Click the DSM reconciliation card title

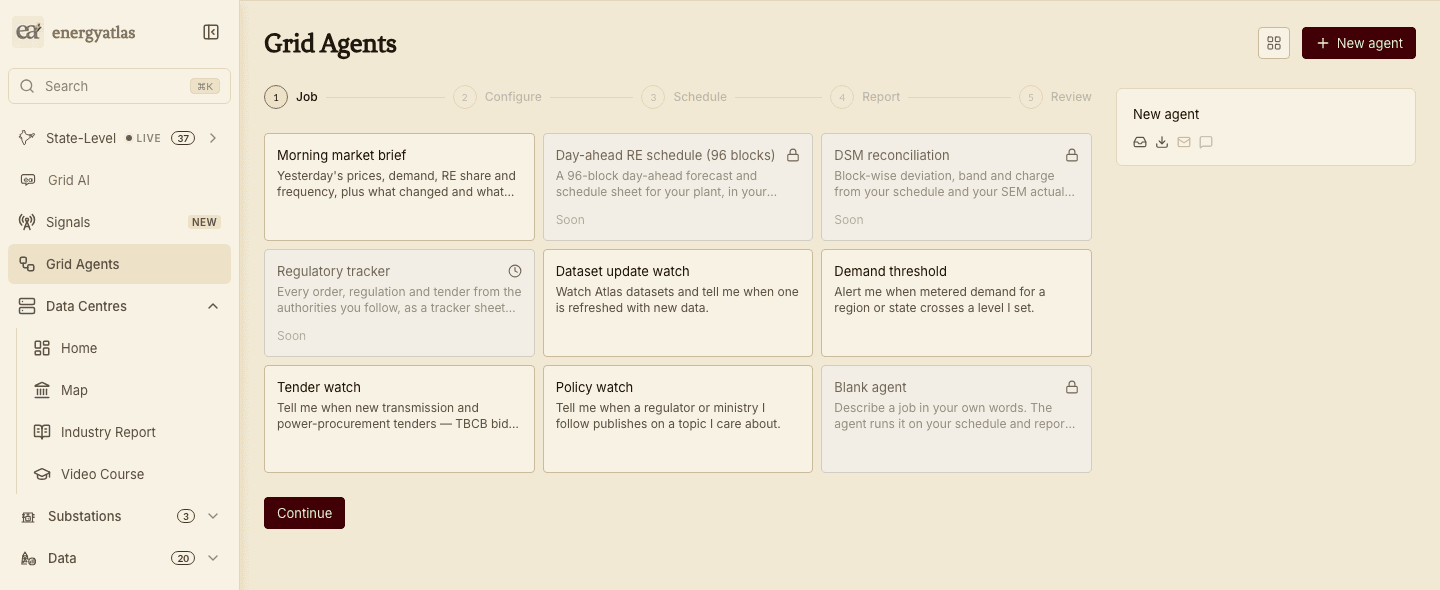tap(892, 155)
